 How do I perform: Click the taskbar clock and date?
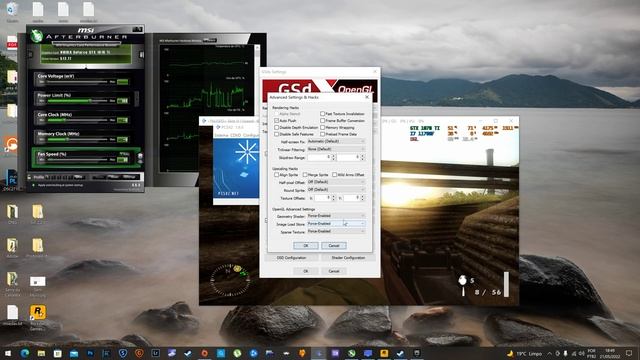610,353
